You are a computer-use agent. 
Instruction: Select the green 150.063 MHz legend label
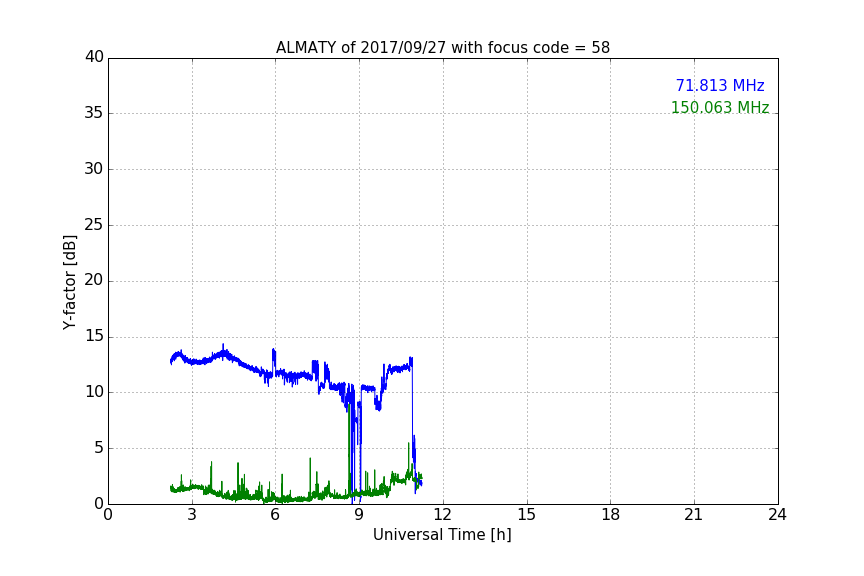pos(720,107)
